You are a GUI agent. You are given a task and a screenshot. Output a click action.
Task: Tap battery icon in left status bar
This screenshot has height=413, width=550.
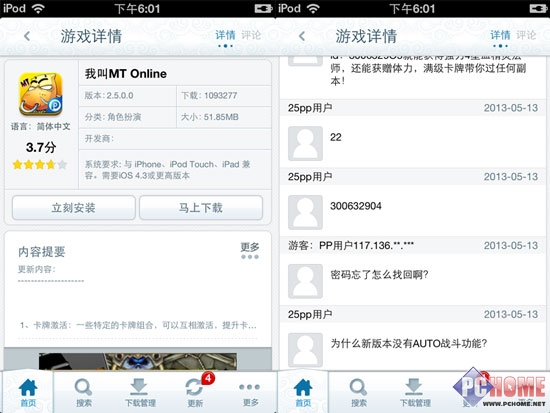click(x=264, y=8)
